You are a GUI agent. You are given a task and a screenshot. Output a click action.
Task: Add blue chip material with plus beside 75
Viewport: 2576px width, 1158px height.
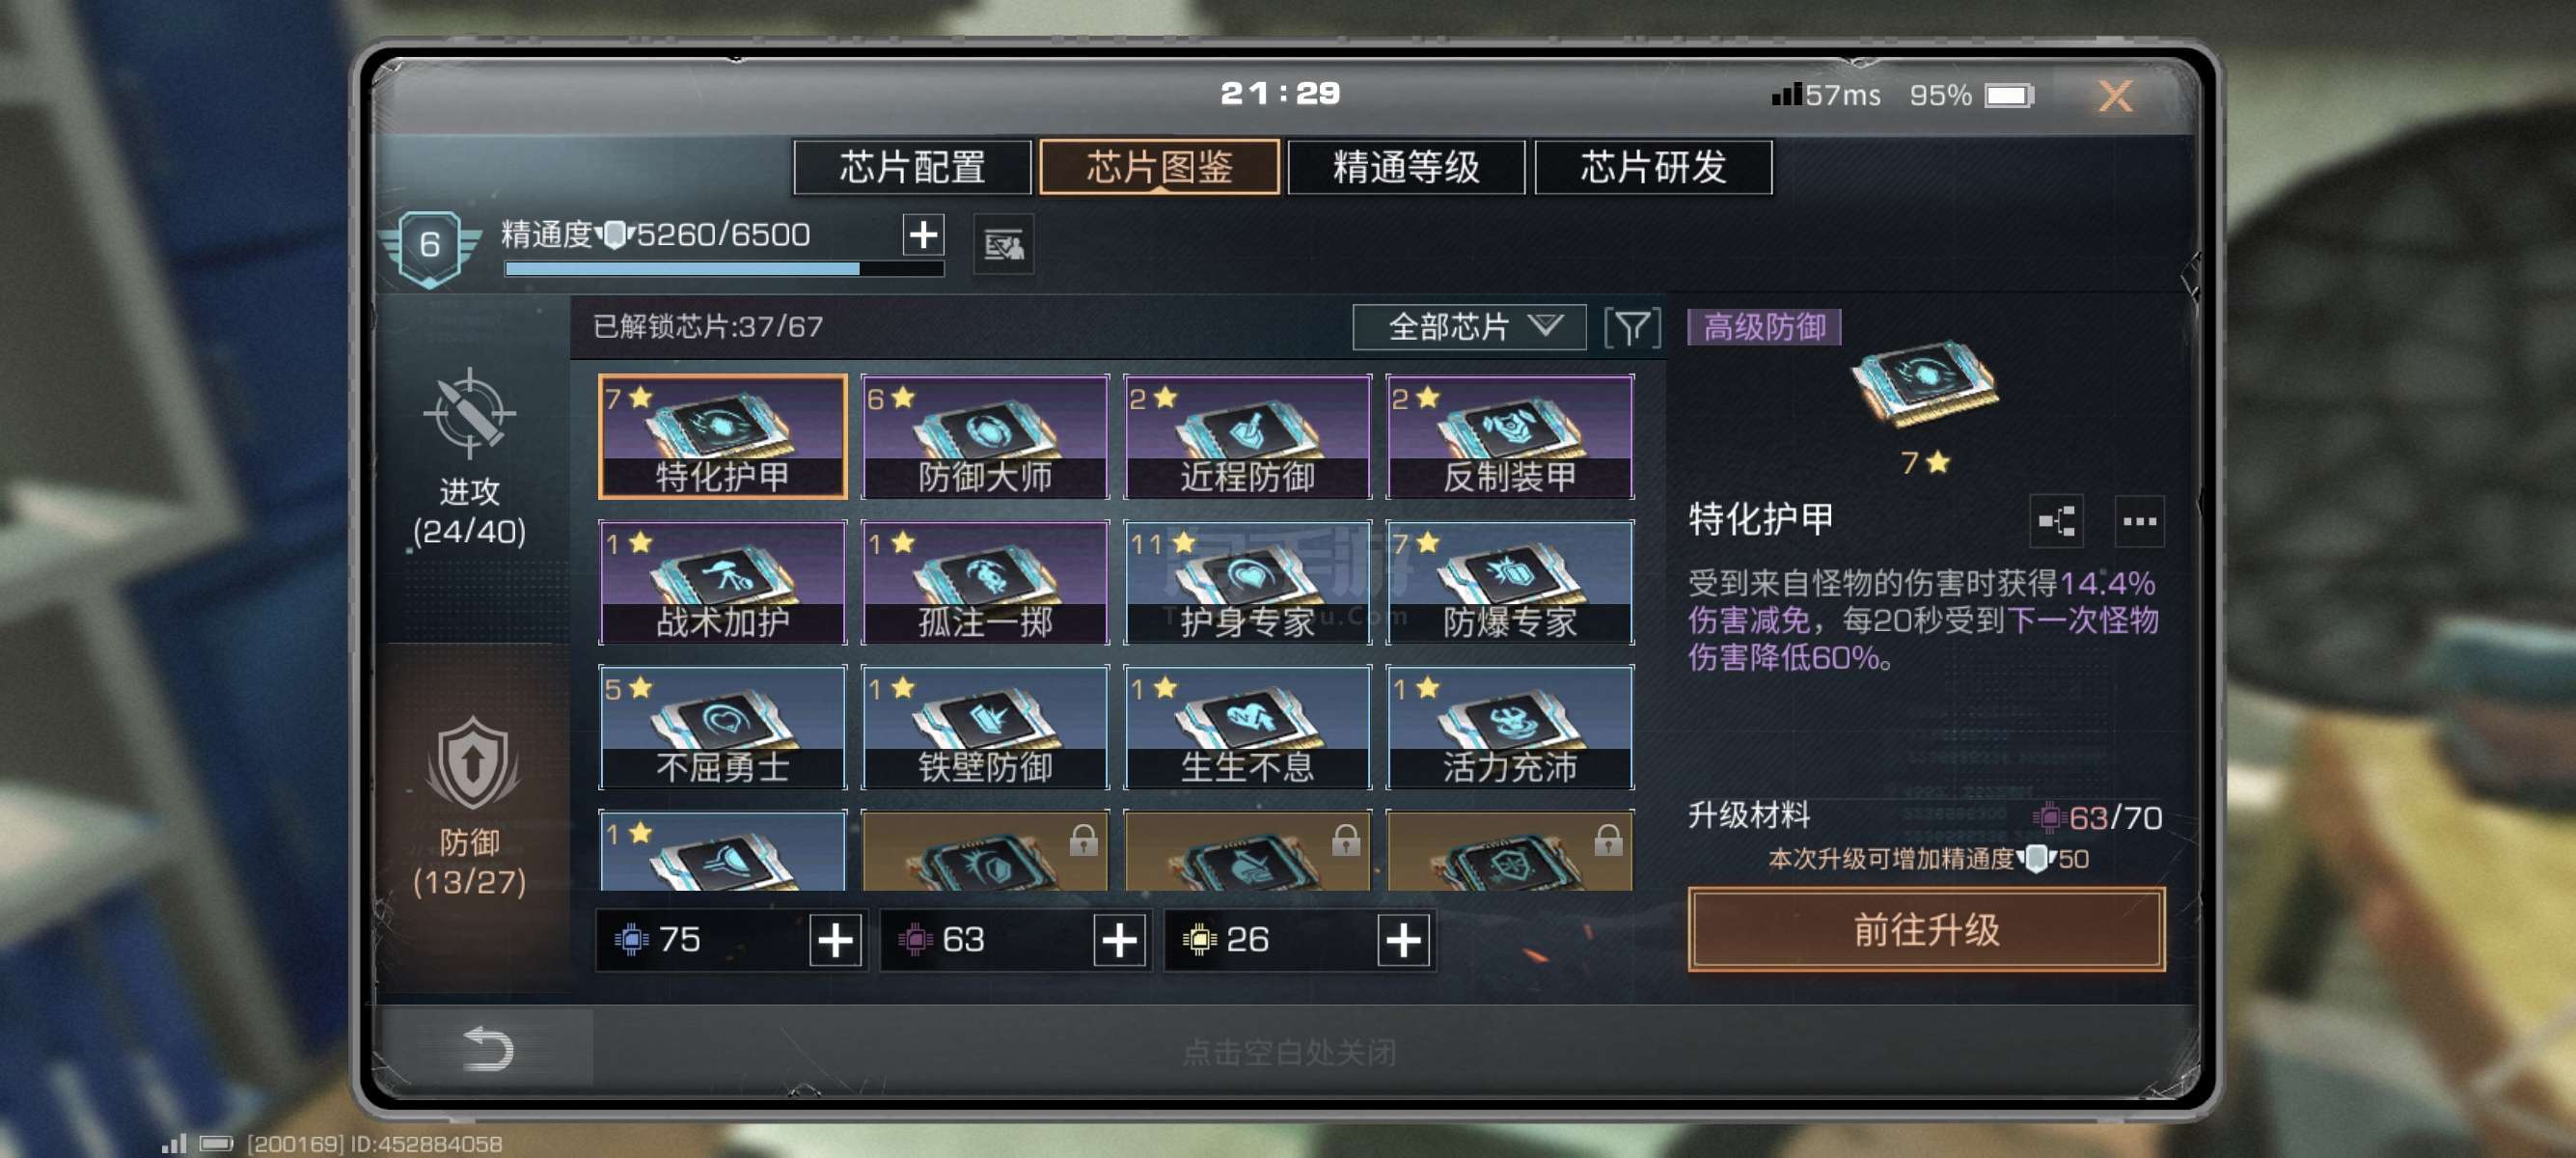[x=835, y=940]
